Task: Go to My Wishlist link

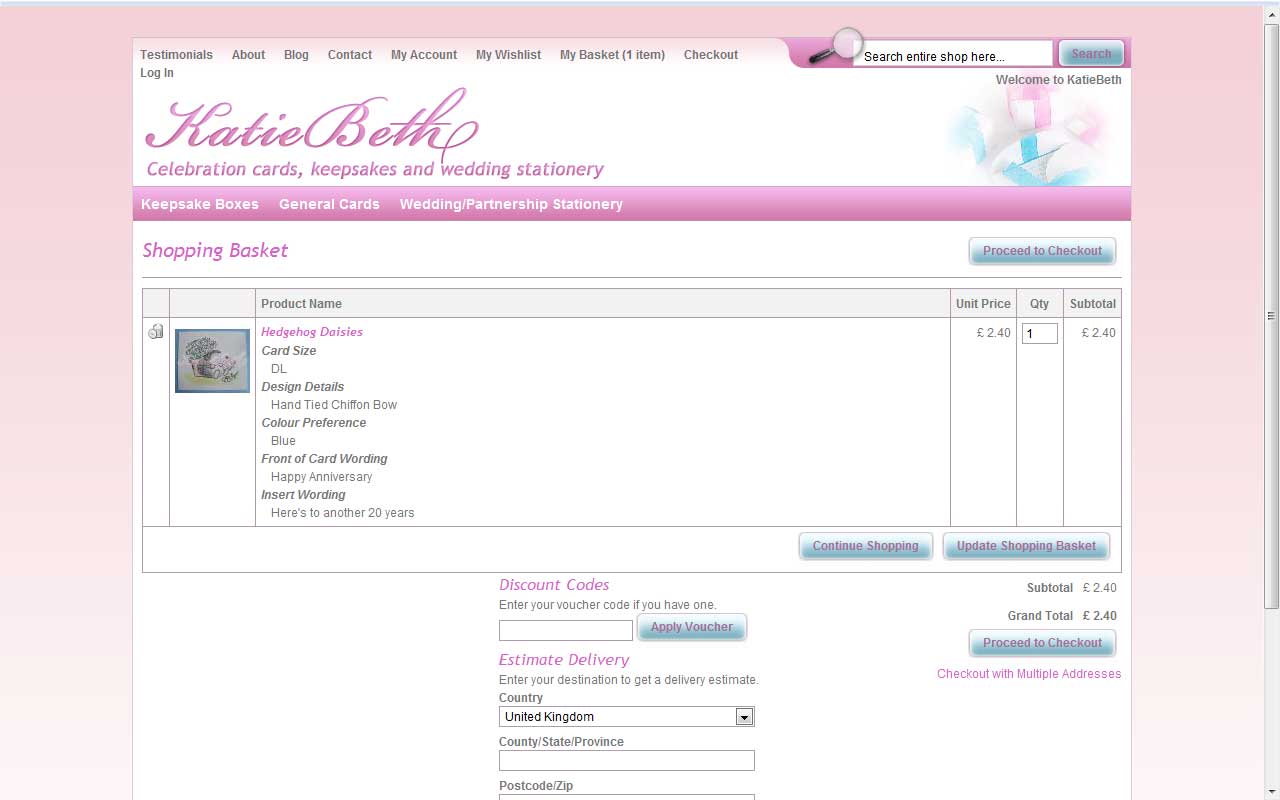Action: pyautogui.click(x=508, y=55)
